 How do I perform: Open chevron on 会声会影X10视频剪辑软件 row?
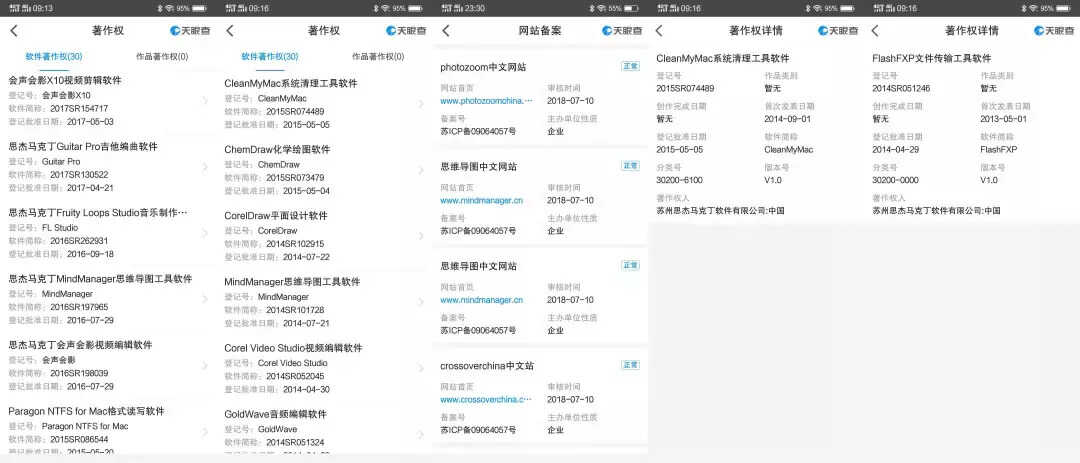205,101
